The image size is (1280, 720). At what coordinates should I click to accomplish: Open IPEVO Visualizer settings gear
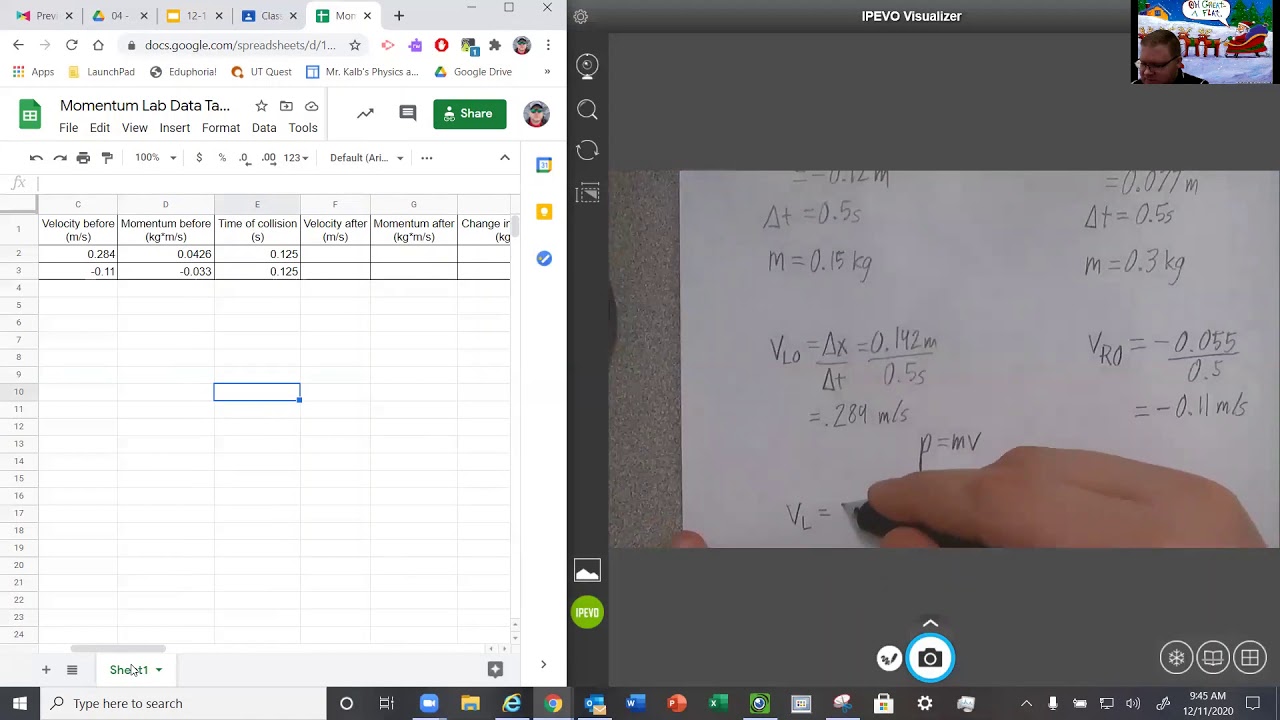581,16
